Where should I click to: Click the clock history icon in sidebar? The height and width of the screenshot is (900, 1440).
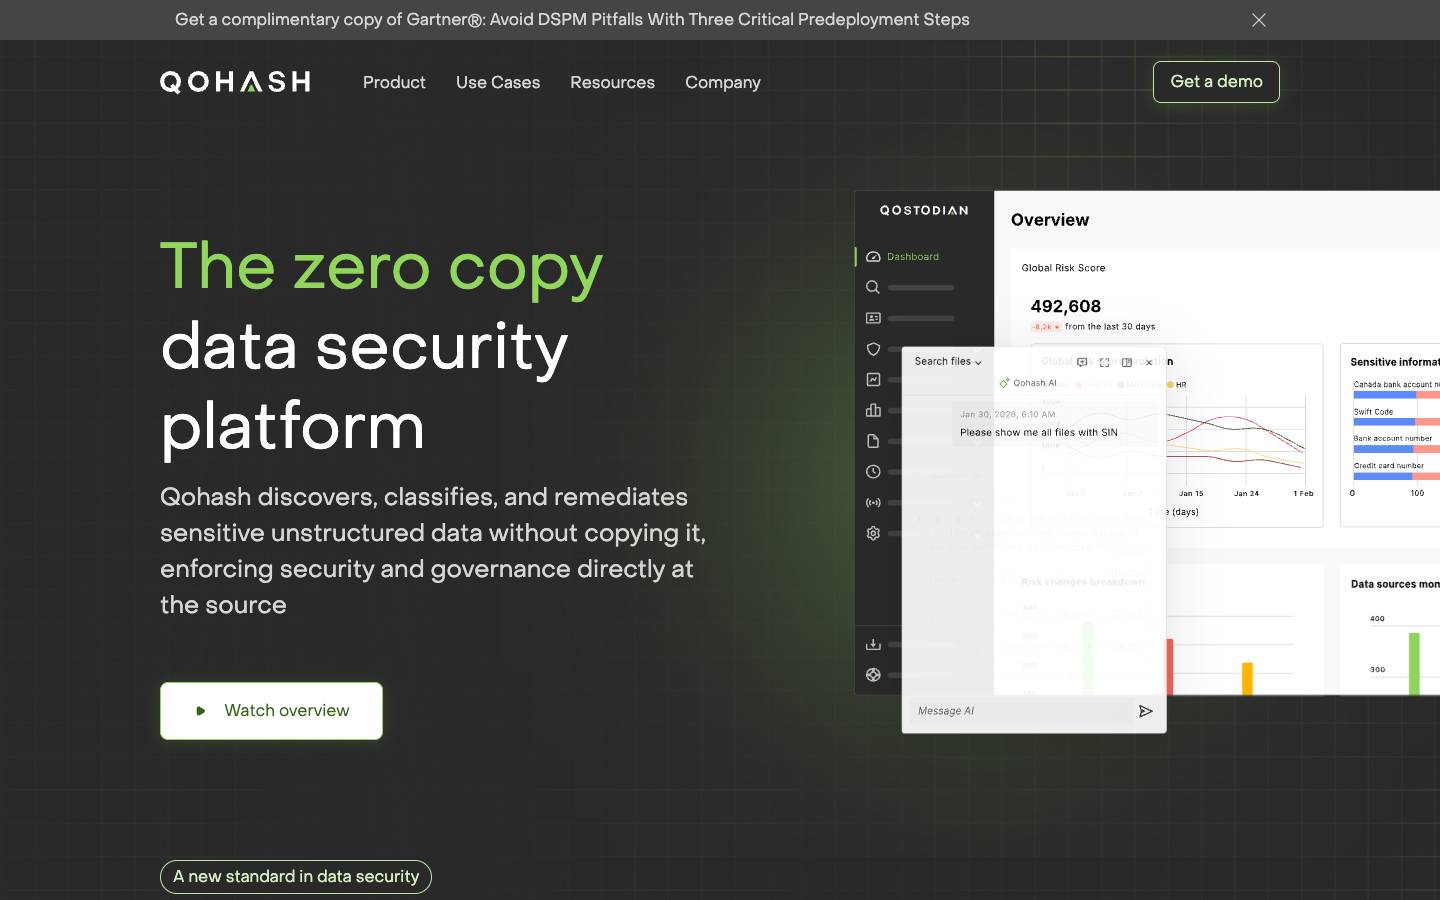click(873, 472)
